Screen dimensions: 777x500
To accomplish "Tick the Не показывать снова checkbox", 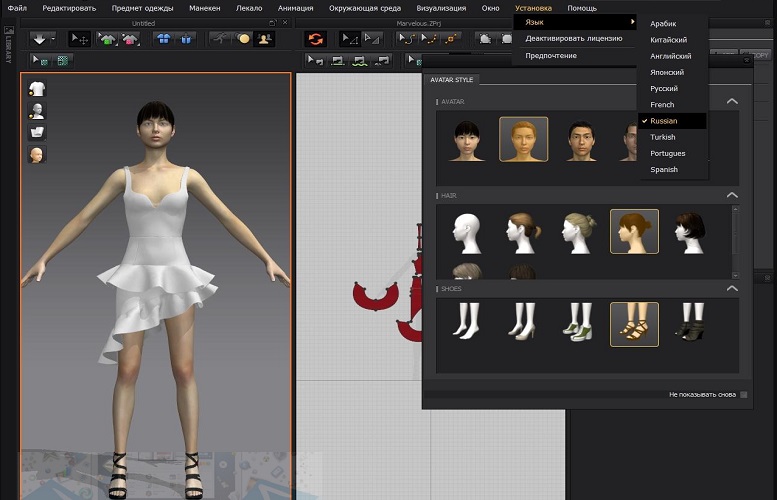I will coord(743,394).
